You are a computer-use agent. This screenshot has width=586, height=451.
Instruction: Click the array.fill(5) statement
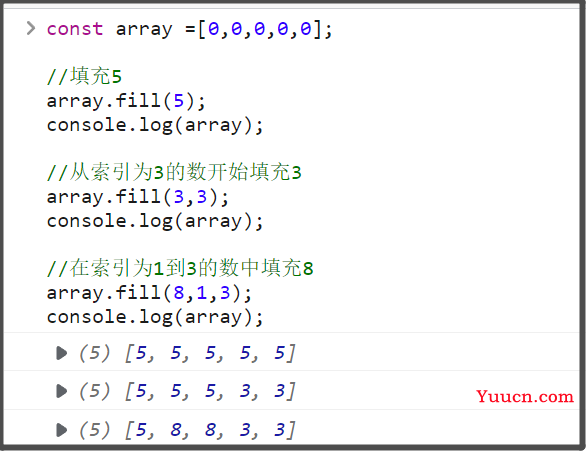pos(126,101)
